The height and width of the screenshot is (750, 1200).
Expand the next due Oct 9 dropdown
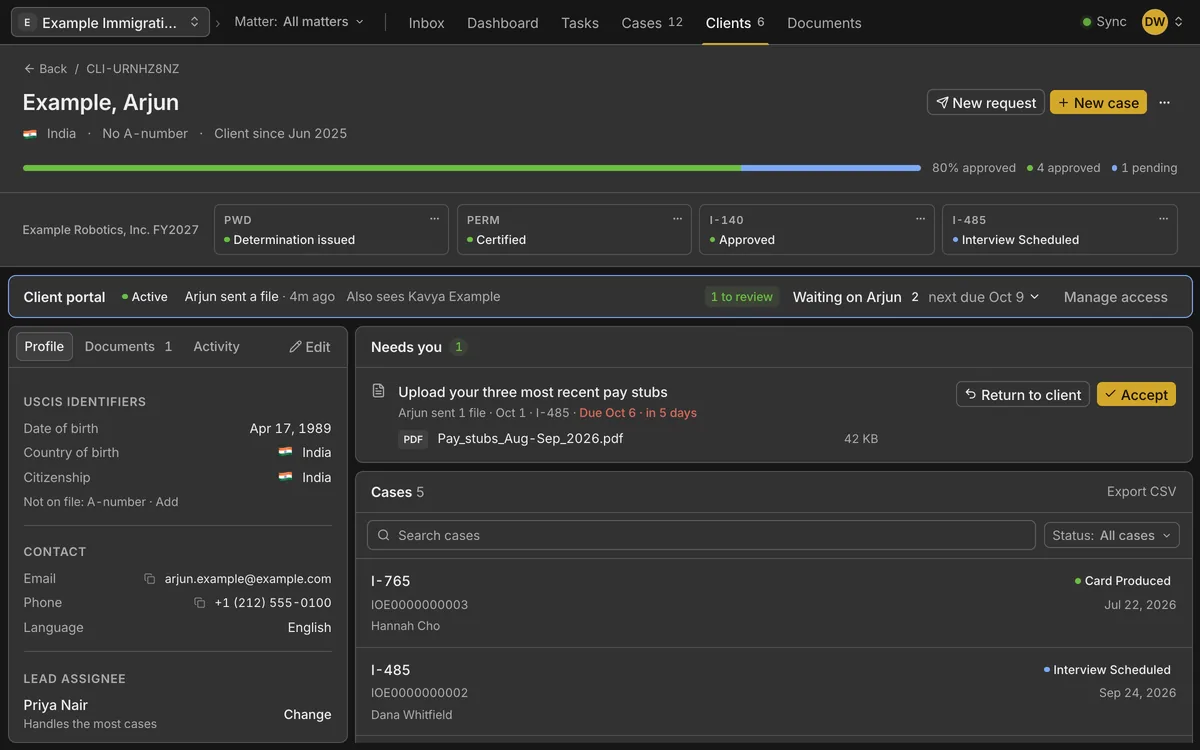pyautogui.click(x=984, y=297)
